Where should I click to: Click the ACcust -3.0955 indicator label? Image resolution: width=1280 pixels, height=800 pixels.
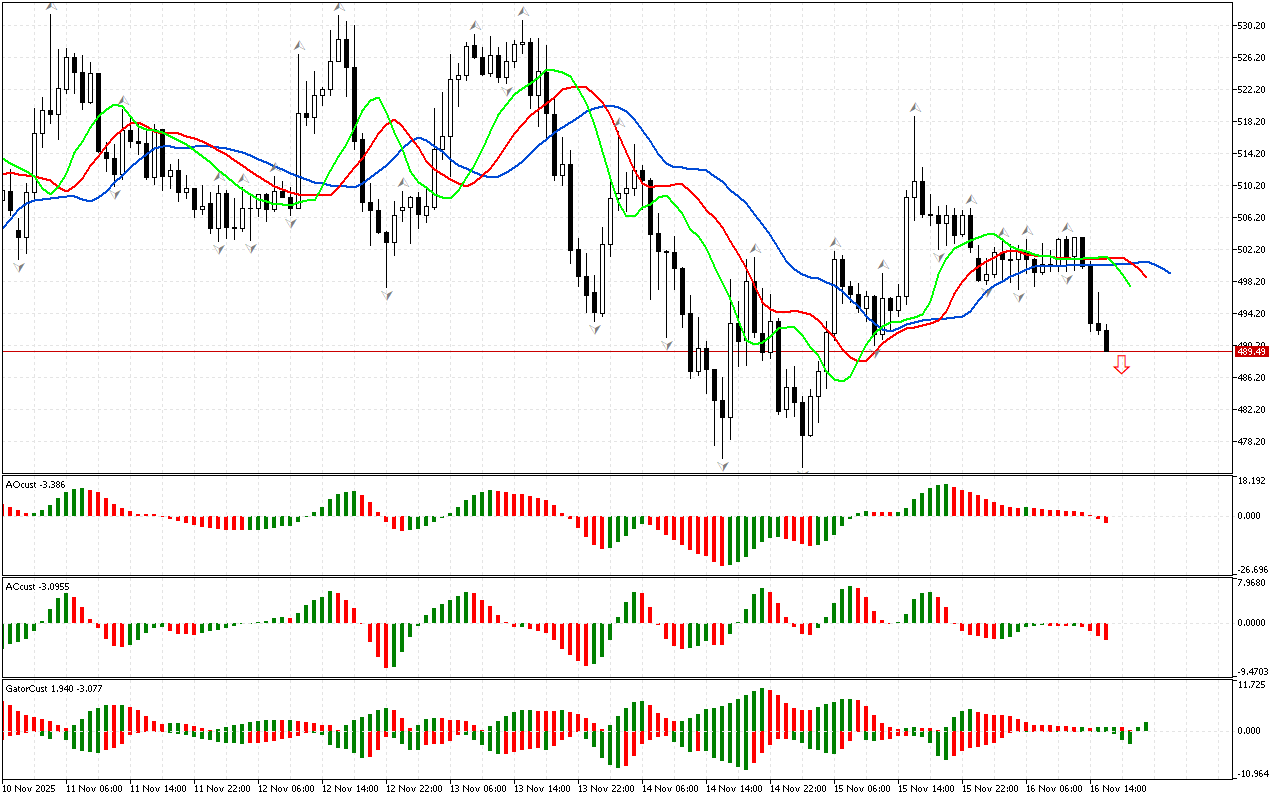[38, 586]
